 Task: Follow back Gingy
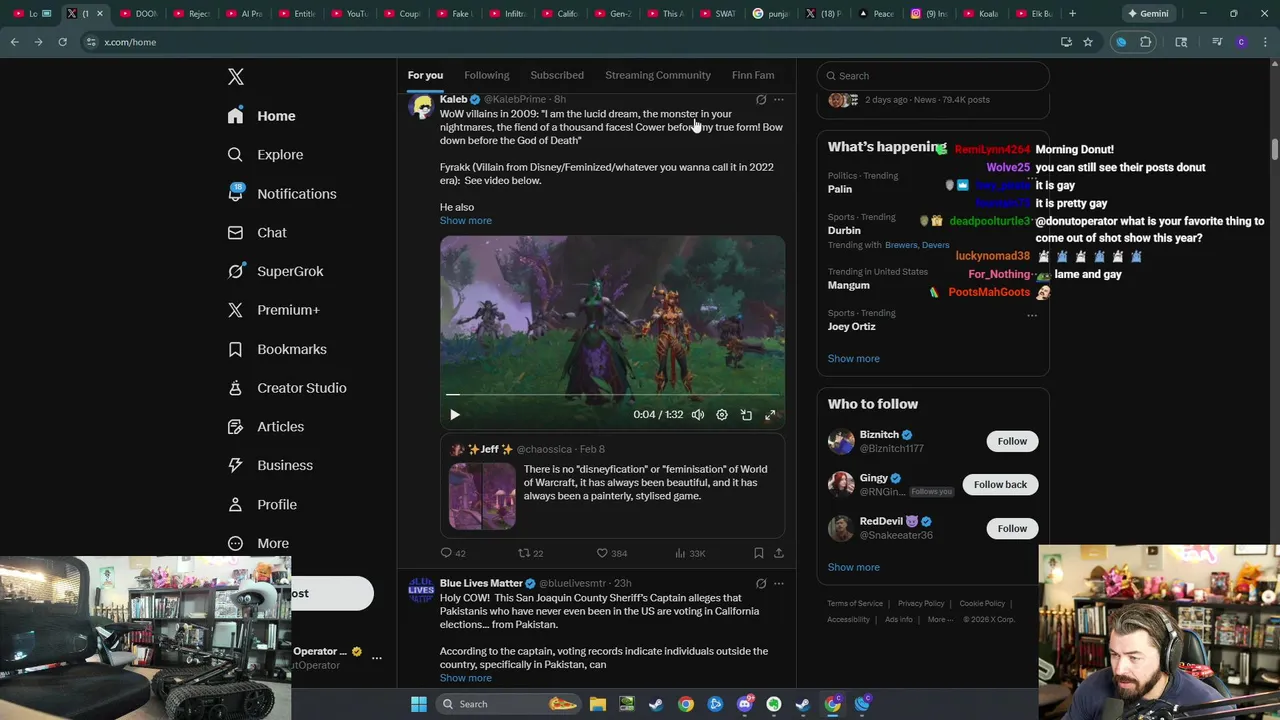[1000, 484]
